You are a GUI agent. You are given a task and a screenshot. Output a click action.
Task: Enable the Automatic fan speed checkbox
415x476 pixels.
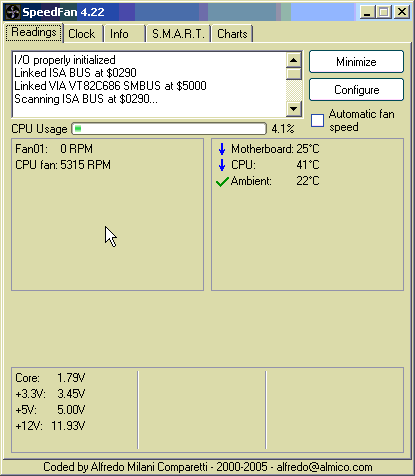coord(317,121)
